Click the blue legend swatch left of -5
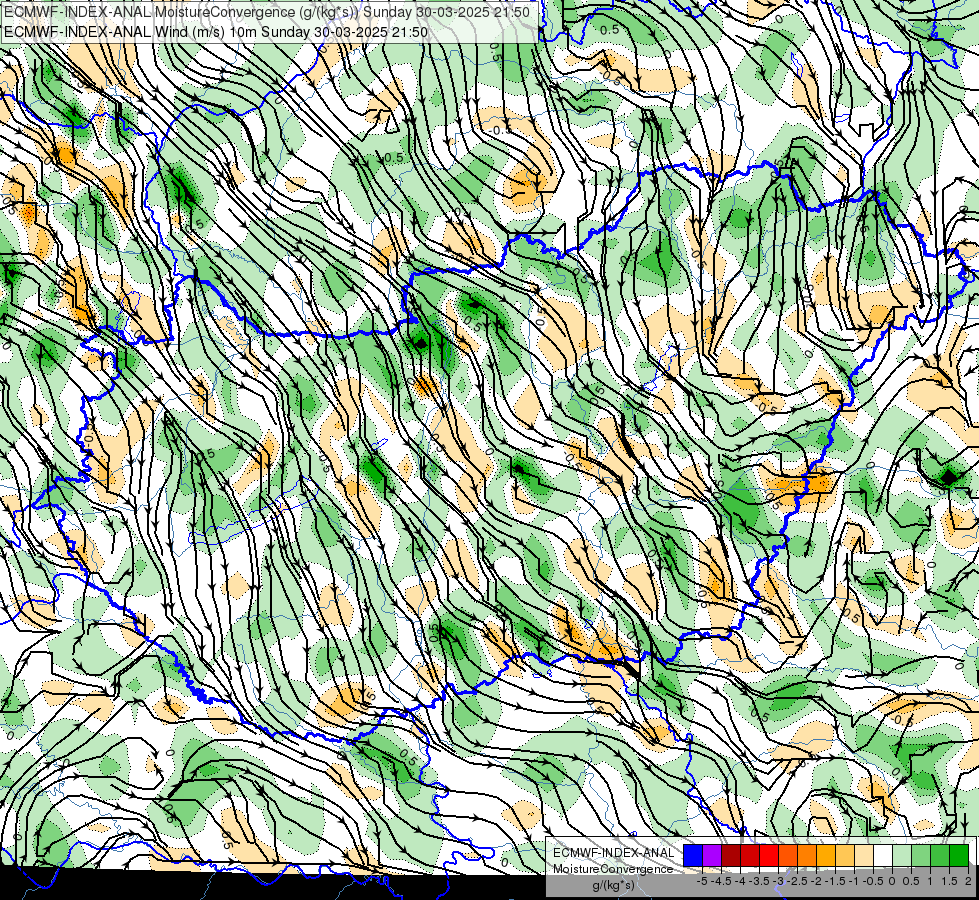The image size is (979, 900). 693,856
